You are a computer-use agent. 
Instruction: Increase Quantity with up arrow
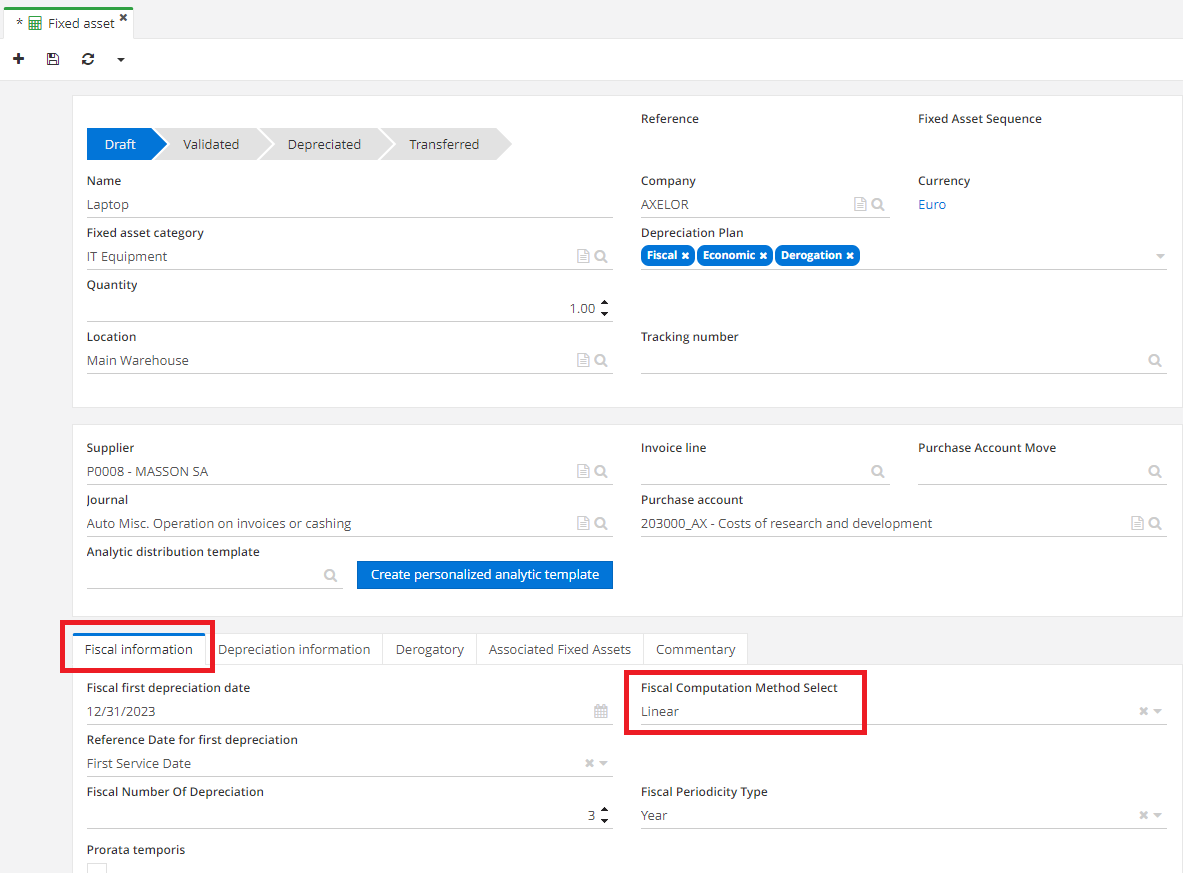click(x=604, y=303)
